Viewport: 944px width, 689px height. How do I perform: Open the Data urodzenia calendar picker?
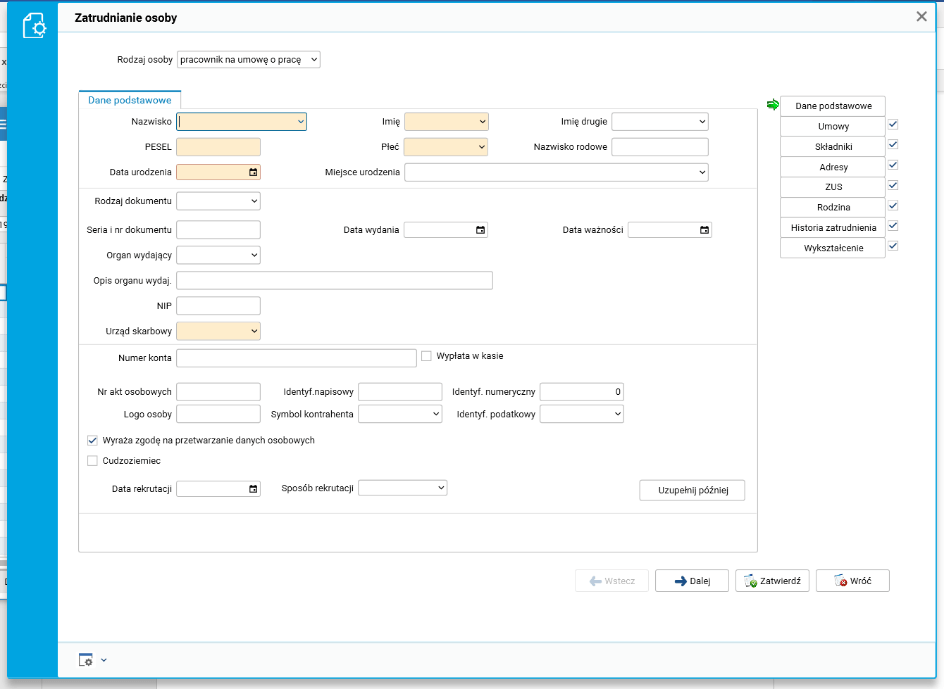point(253,172)
